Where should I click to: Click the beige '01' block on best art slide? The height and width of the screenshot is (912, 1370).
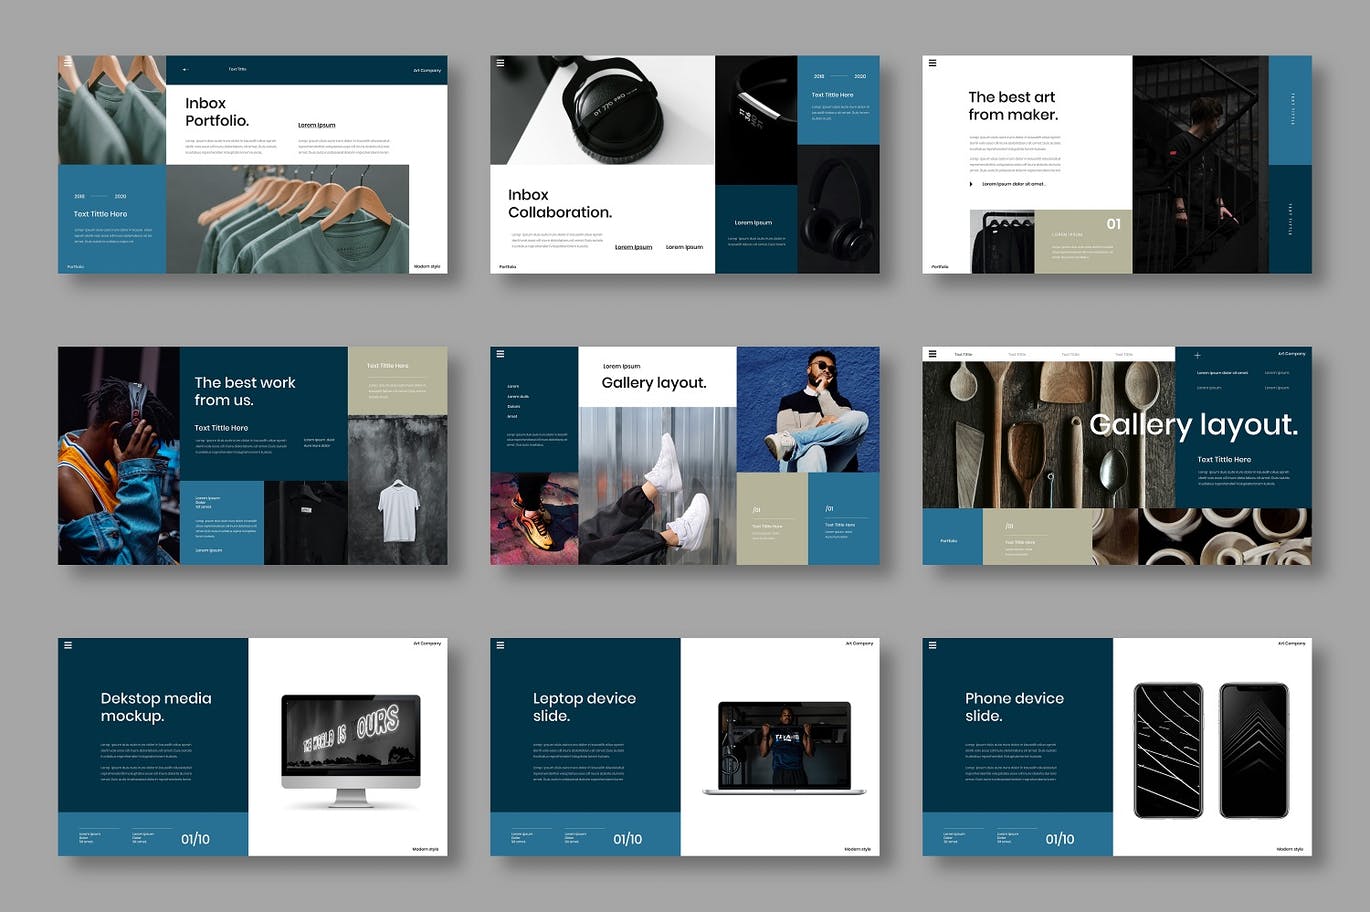click(x=1083, y=241)
